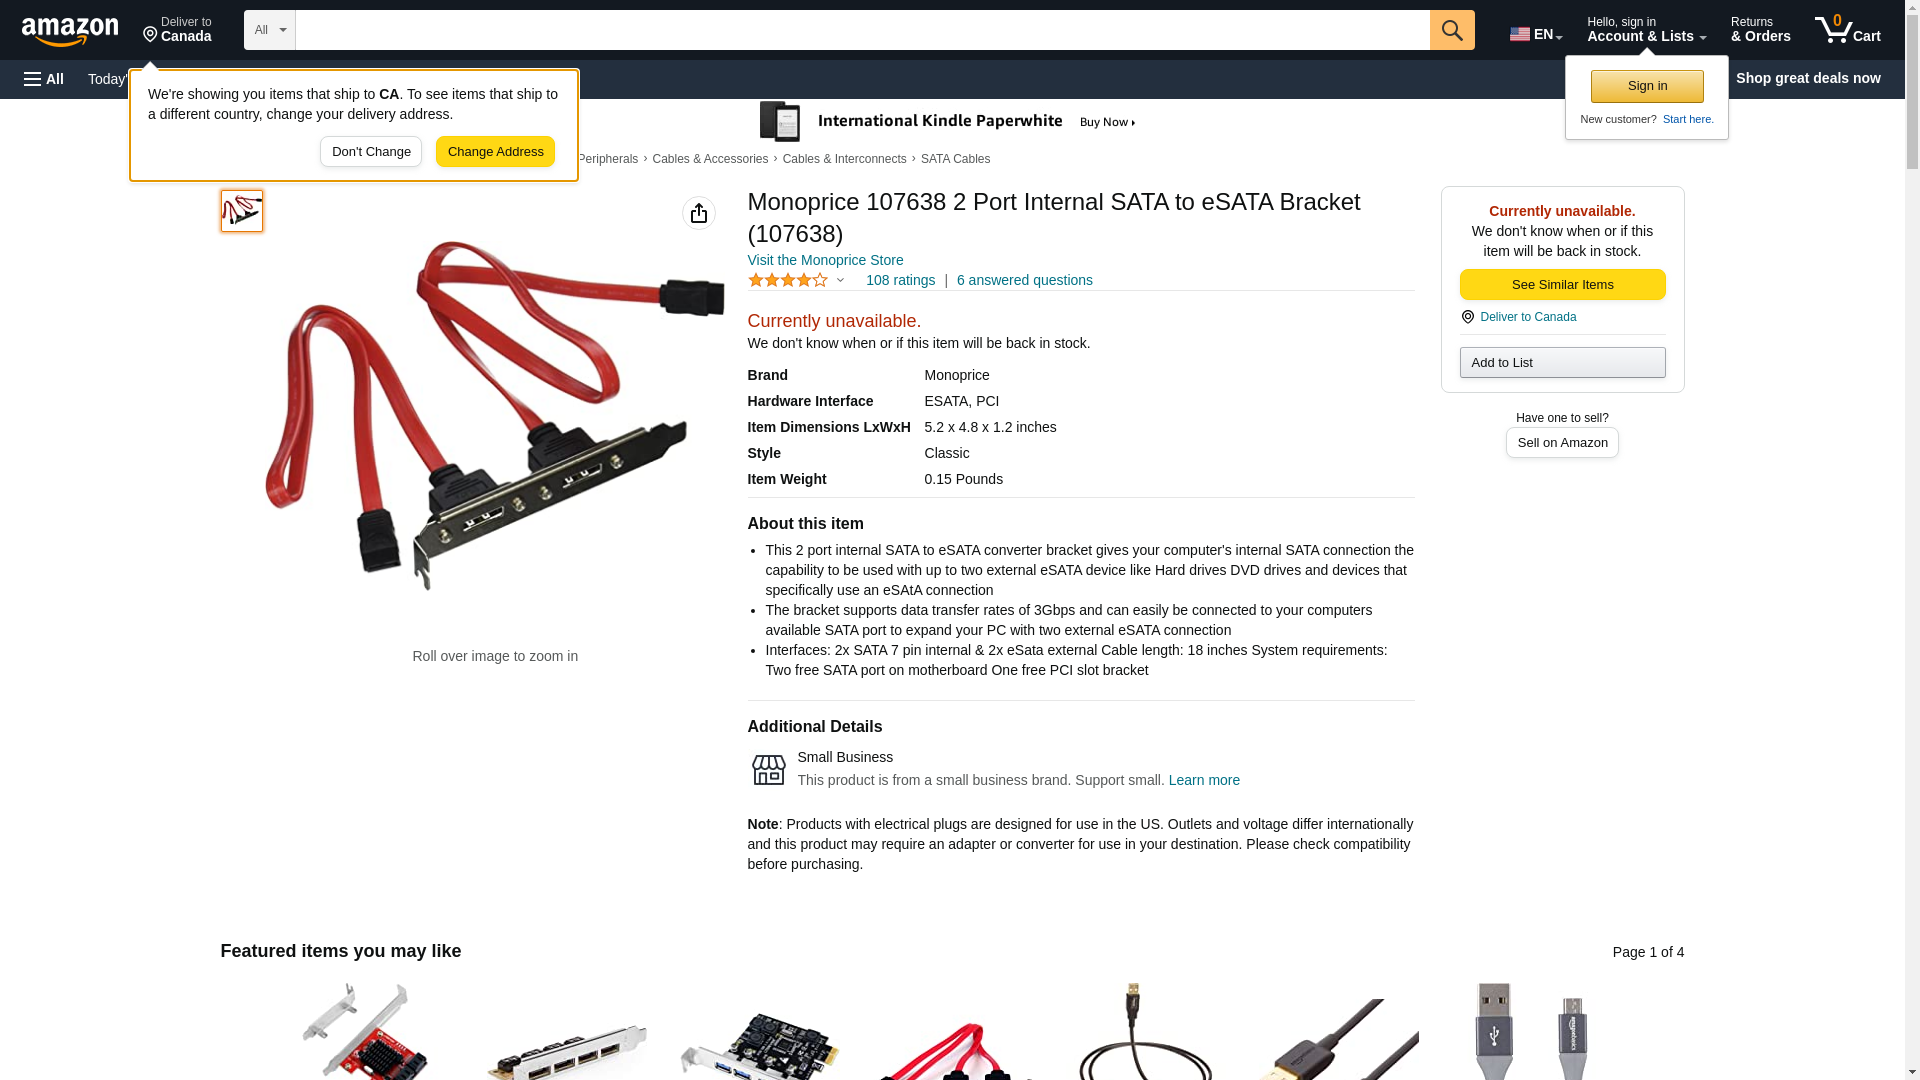This screenshot has width=1920, height=1080.
Task: Click the Amazon logo
Action: tap(70, 31)
